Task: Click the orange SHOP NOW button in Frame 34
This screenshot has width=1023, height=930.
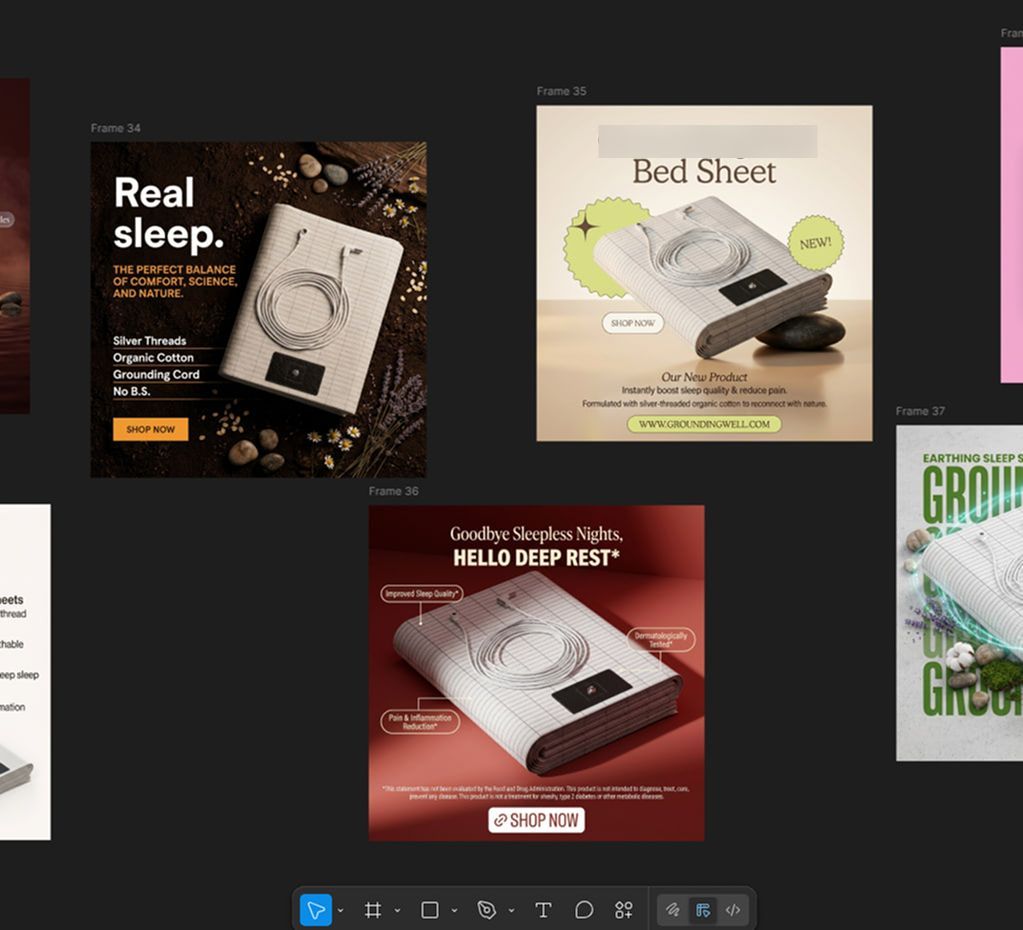Action: (x=151, y=429)
